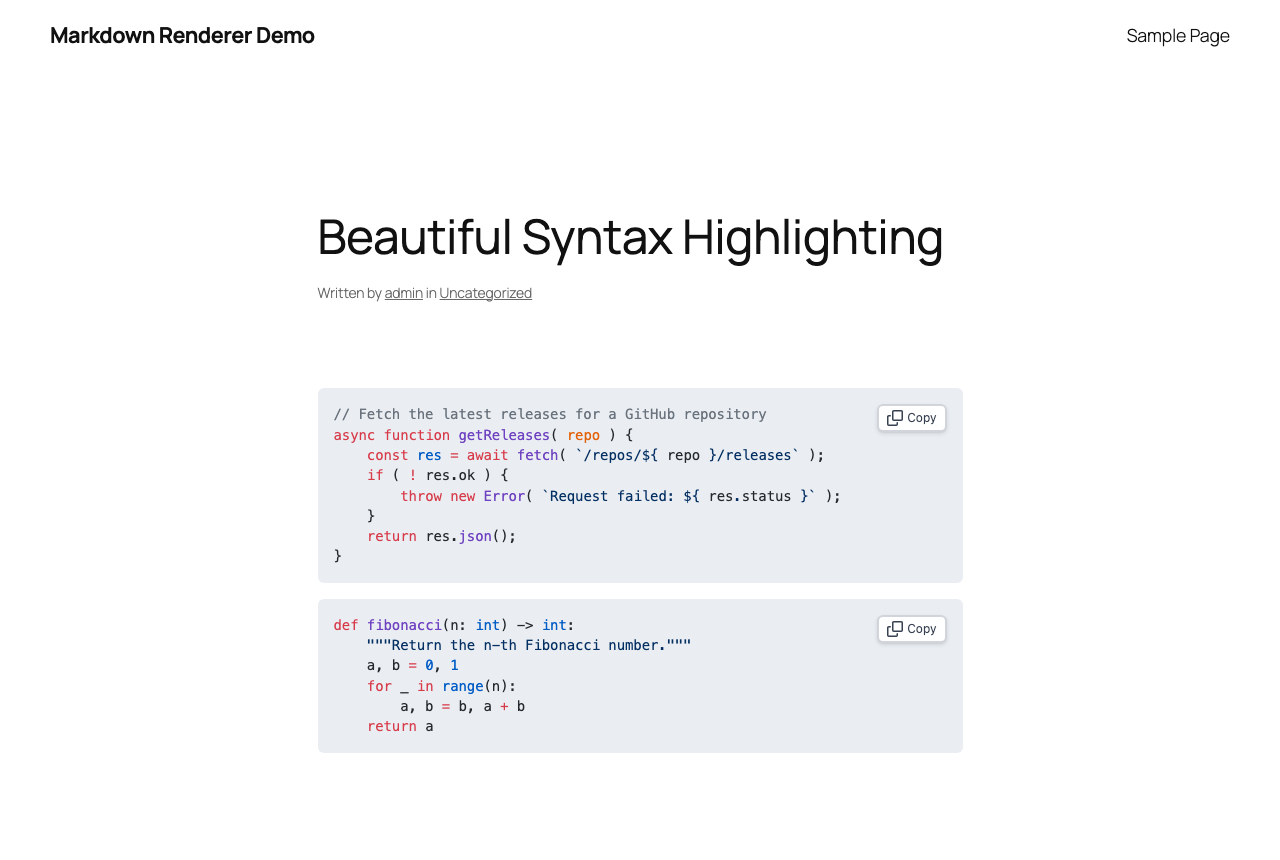
Task: Click the 'for _ in range(n):' line
Action: point(442,686)
